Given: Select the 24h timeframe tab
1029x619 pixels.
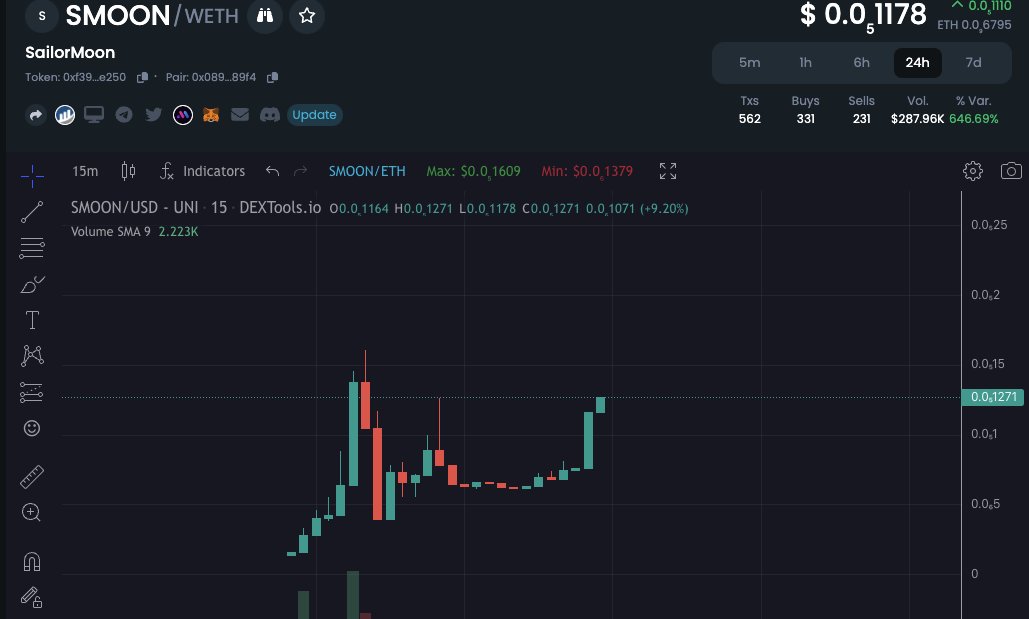Looking at the screenshot, I should click(x=917, y=63).
